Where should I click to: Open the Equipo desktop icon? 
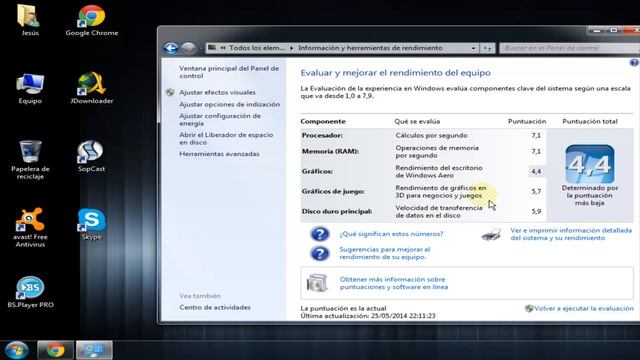(30, 88)
